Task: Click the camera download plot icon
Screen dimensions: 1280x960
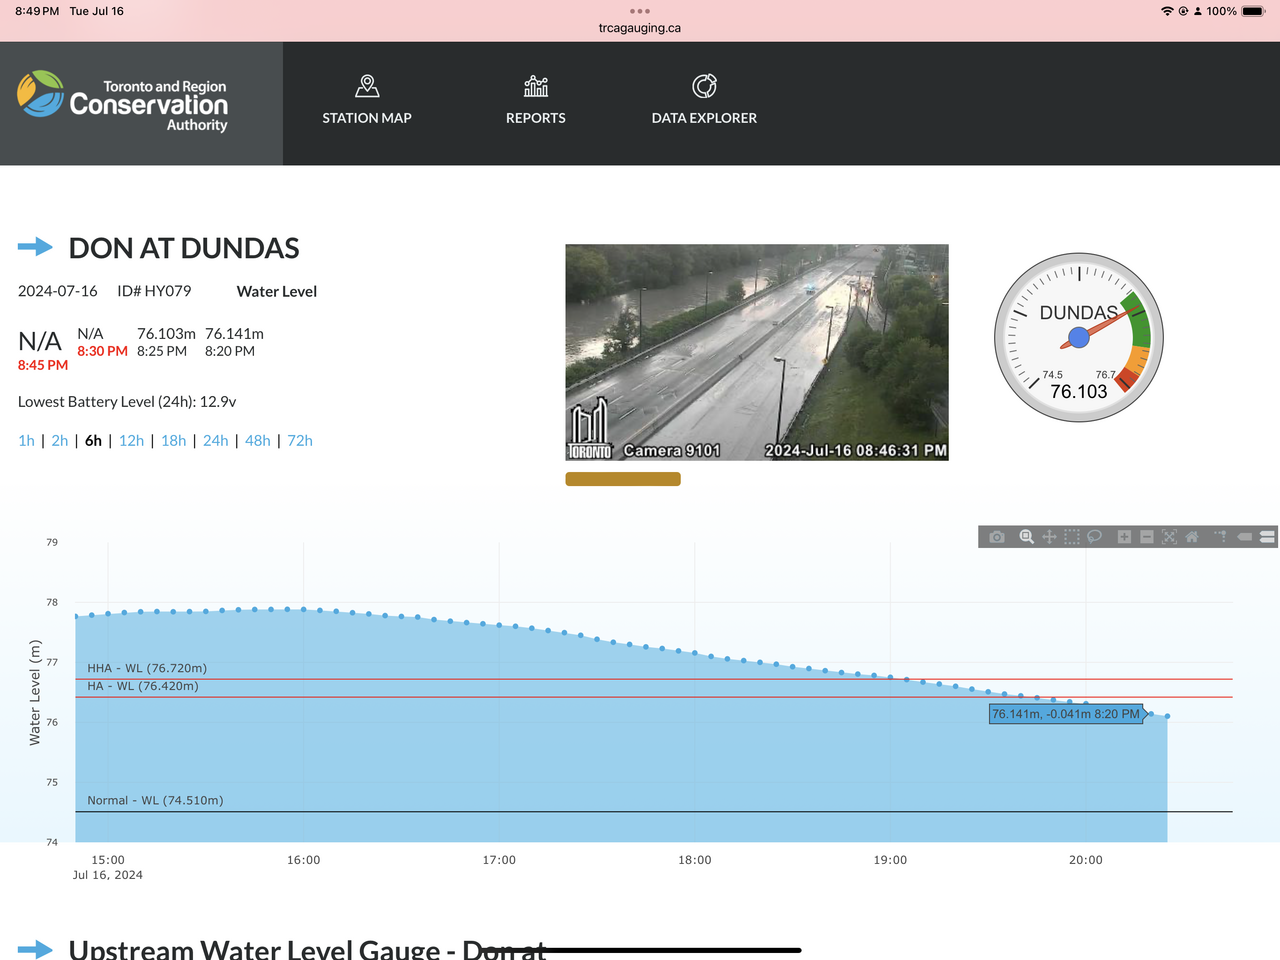Action: click(x=997, y=537)
